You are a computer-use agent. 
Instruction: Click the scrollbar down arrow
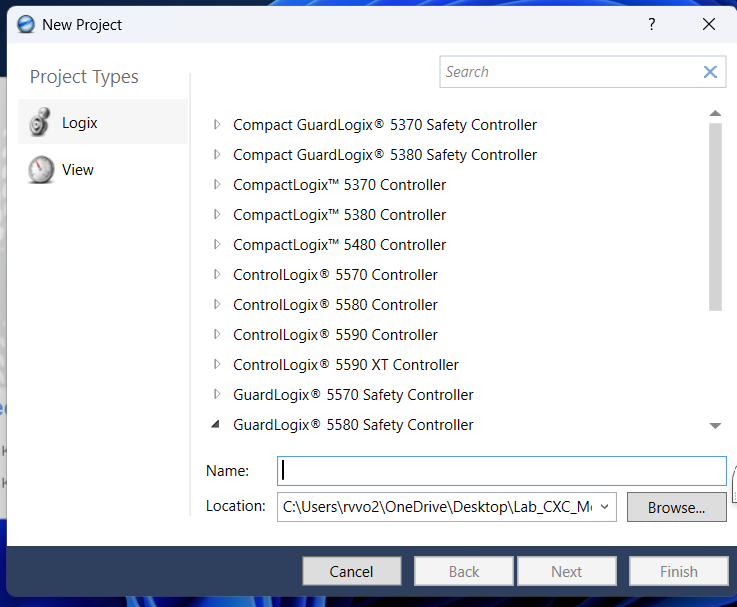(x=715, y=426)
